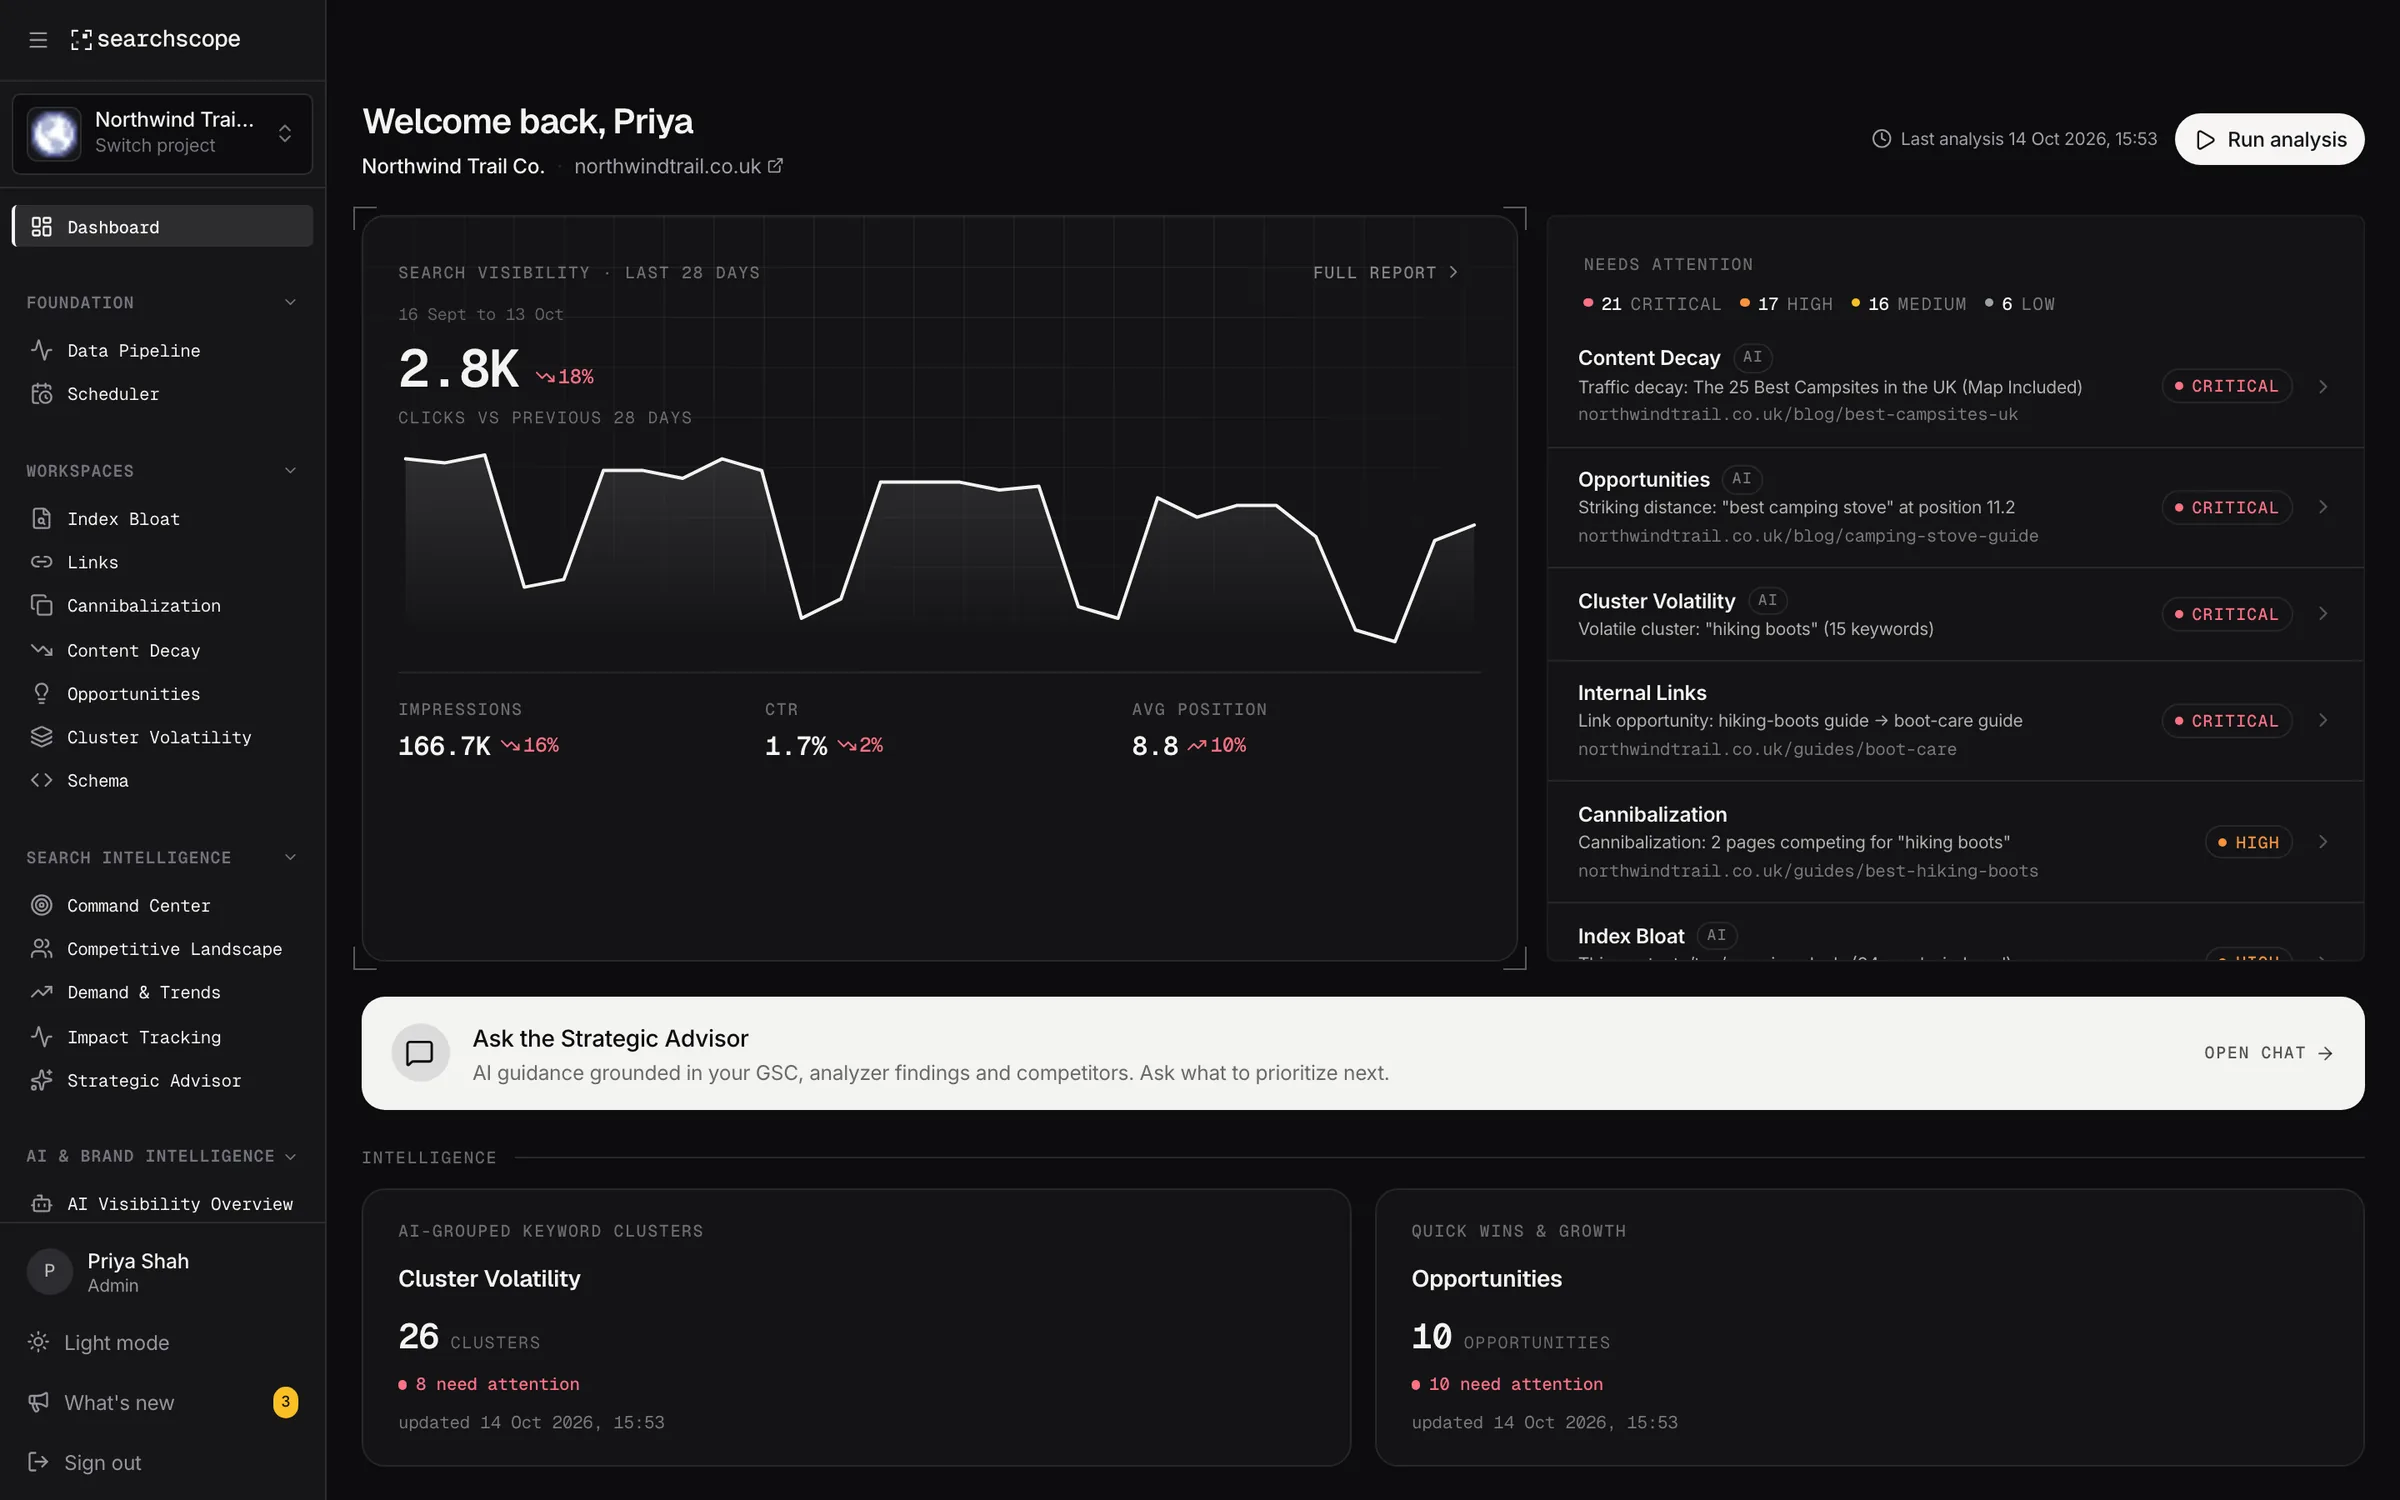
Task: Click Open Chat
Action: [x=2268, y=1053]
